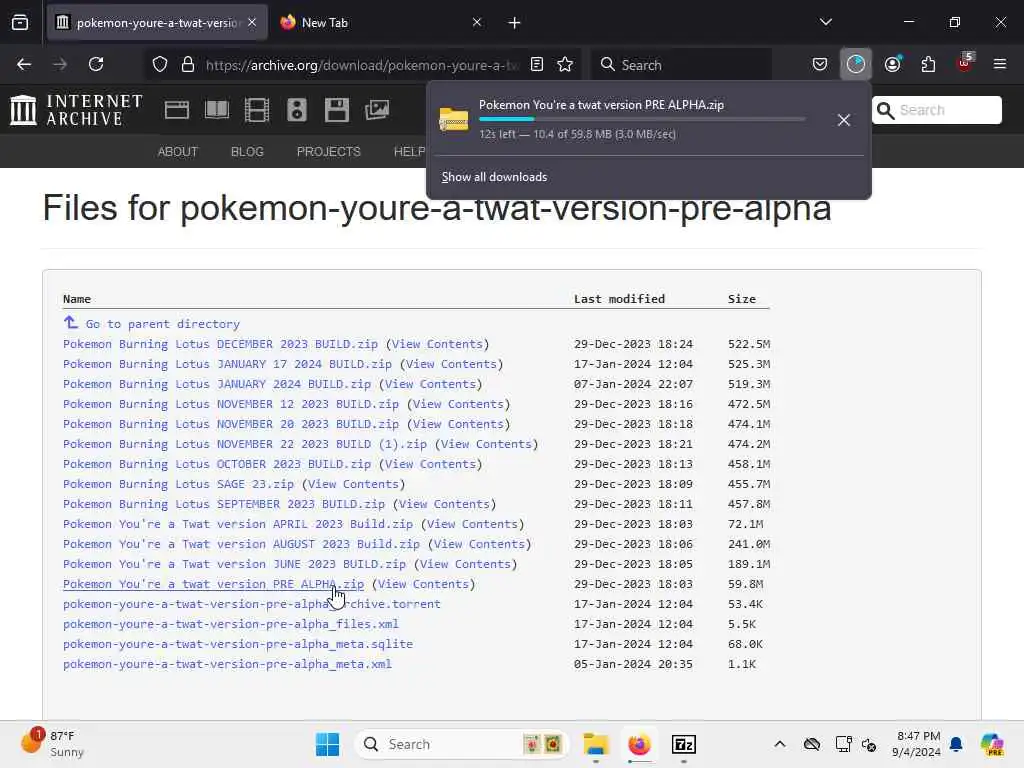Open weather widget 87°F Sunny
The width and height of the screenshot is (1024, 768).
coord(52,744)
